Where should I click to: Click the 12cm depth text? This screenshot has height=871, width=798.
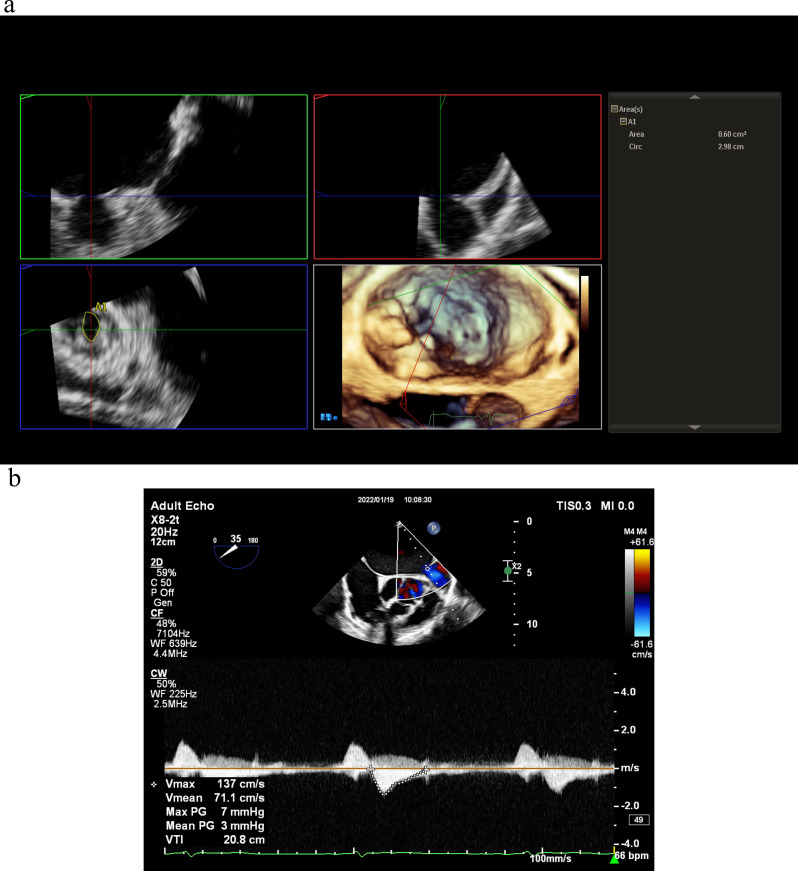[x=163, y=542]
